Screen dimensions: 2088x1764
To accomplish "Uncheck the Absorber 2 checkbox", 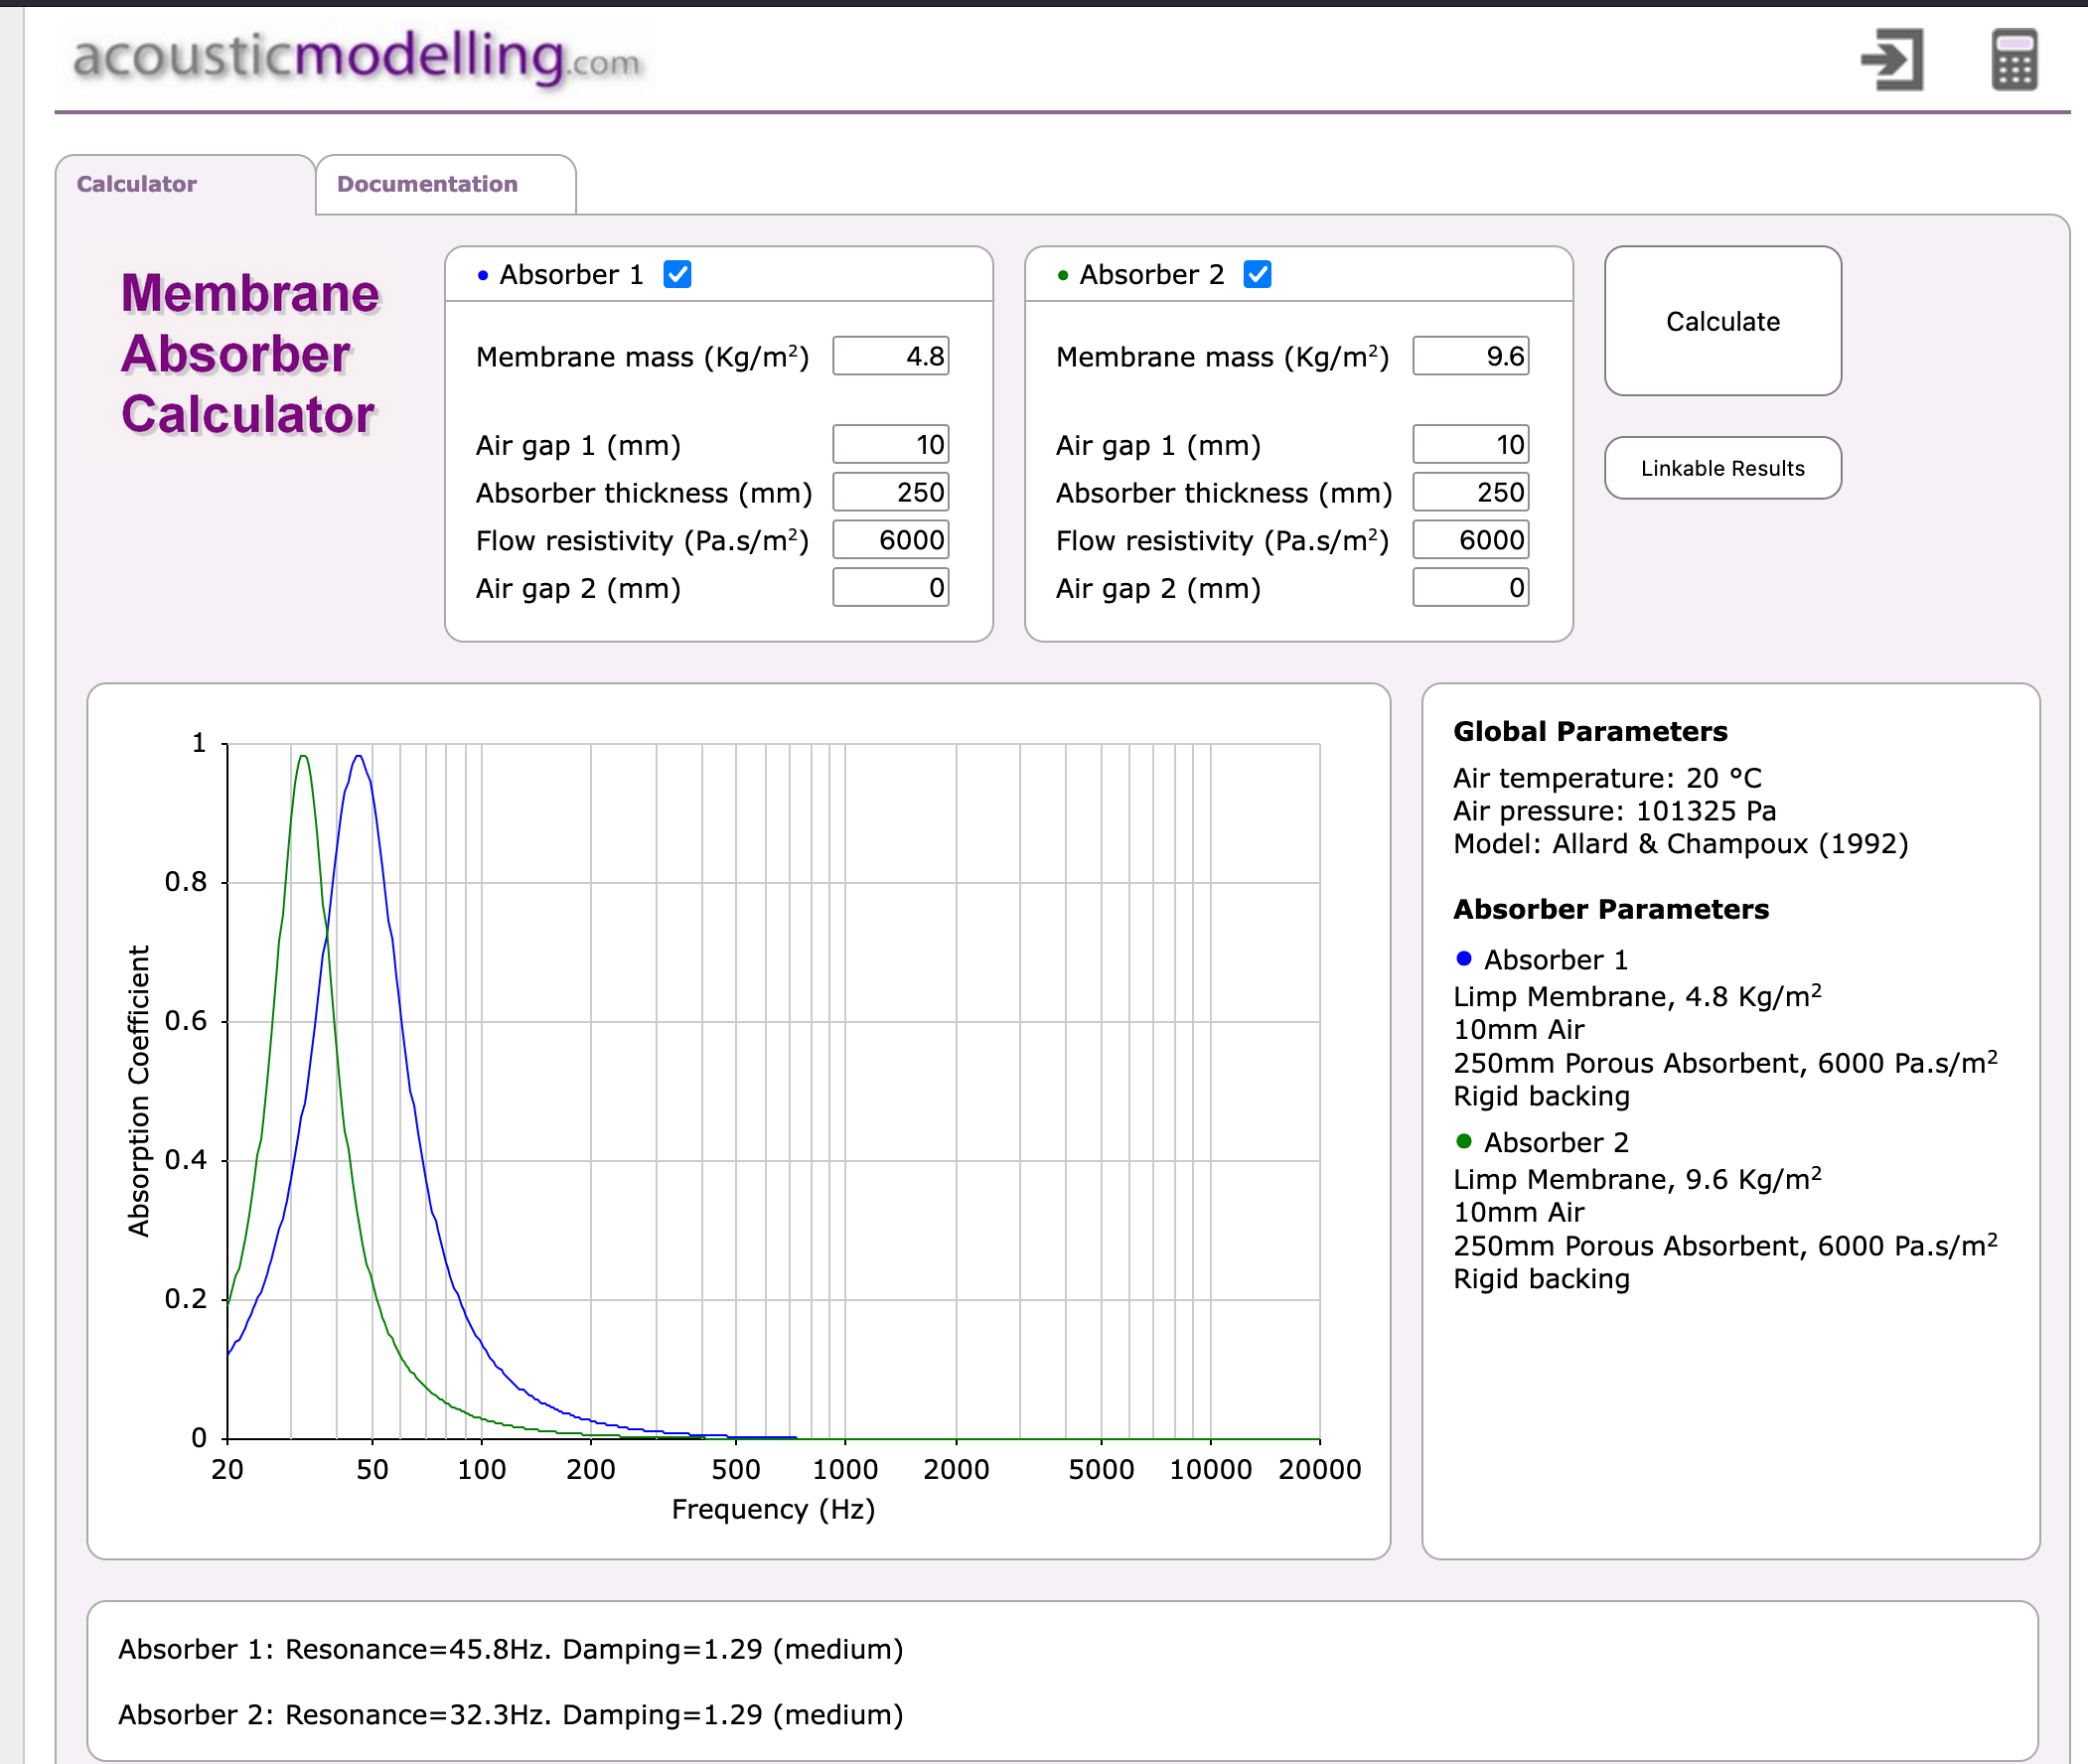I will pos(1257,274).
